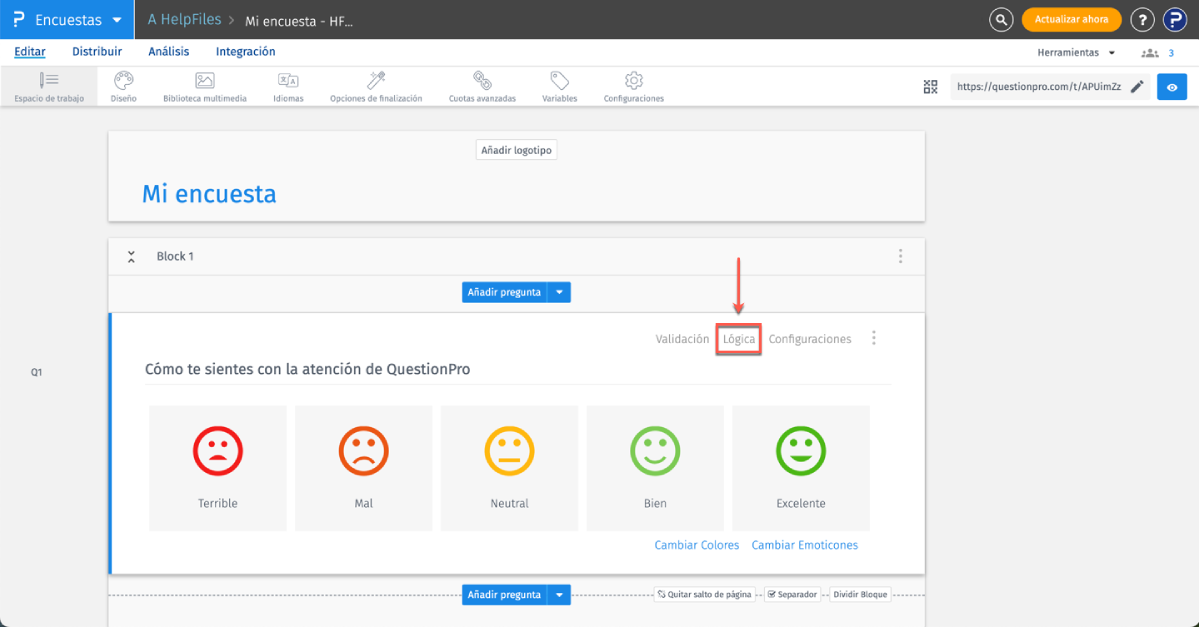The height and width of the screenshot is (627, 1199).
Task: Preview survey with the eye button
Action: [1172, 88]
